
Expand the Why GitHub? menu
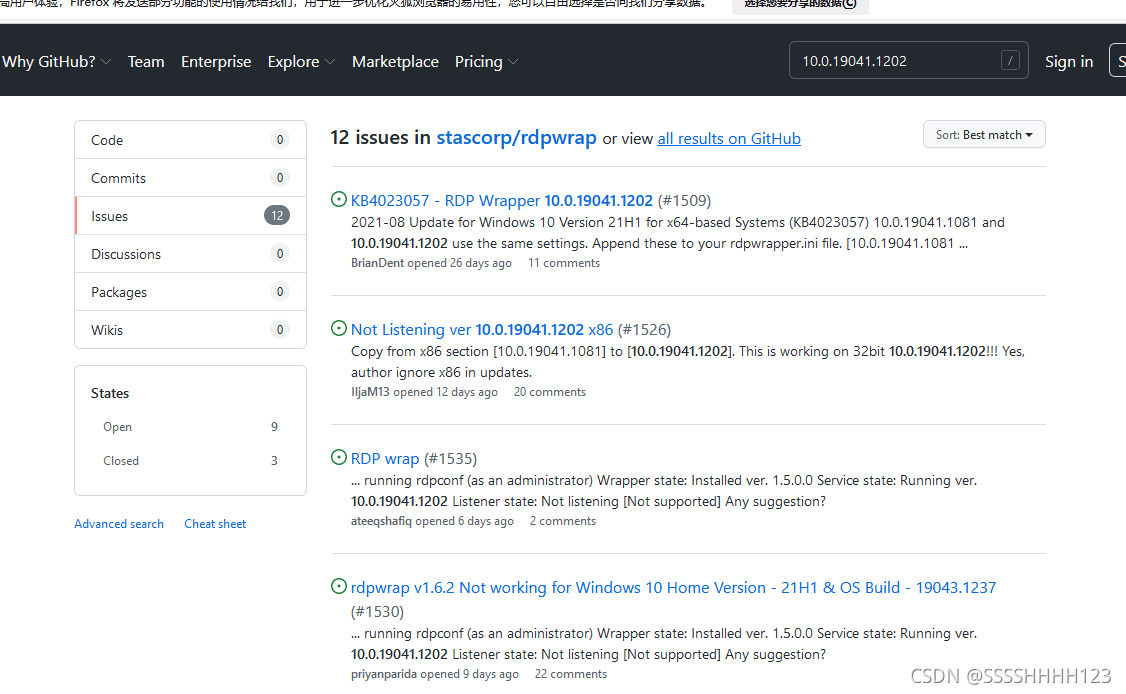coord(56,62)
